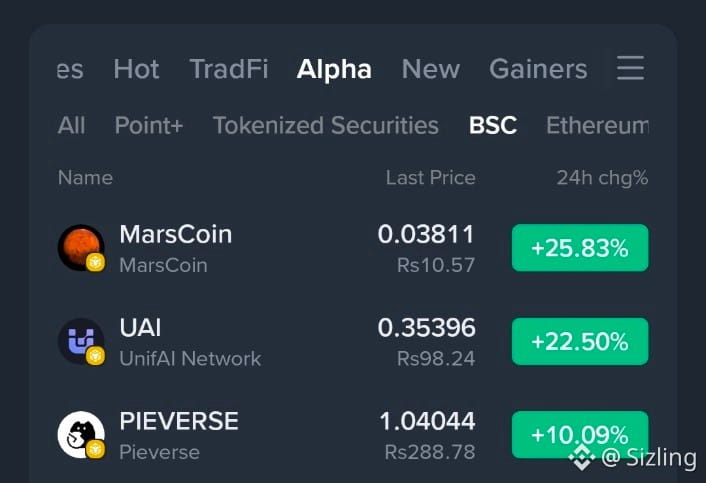The image size is (706, 483).
Task: Select the Ethereum chain filter
Action: [x=597, y=125]
